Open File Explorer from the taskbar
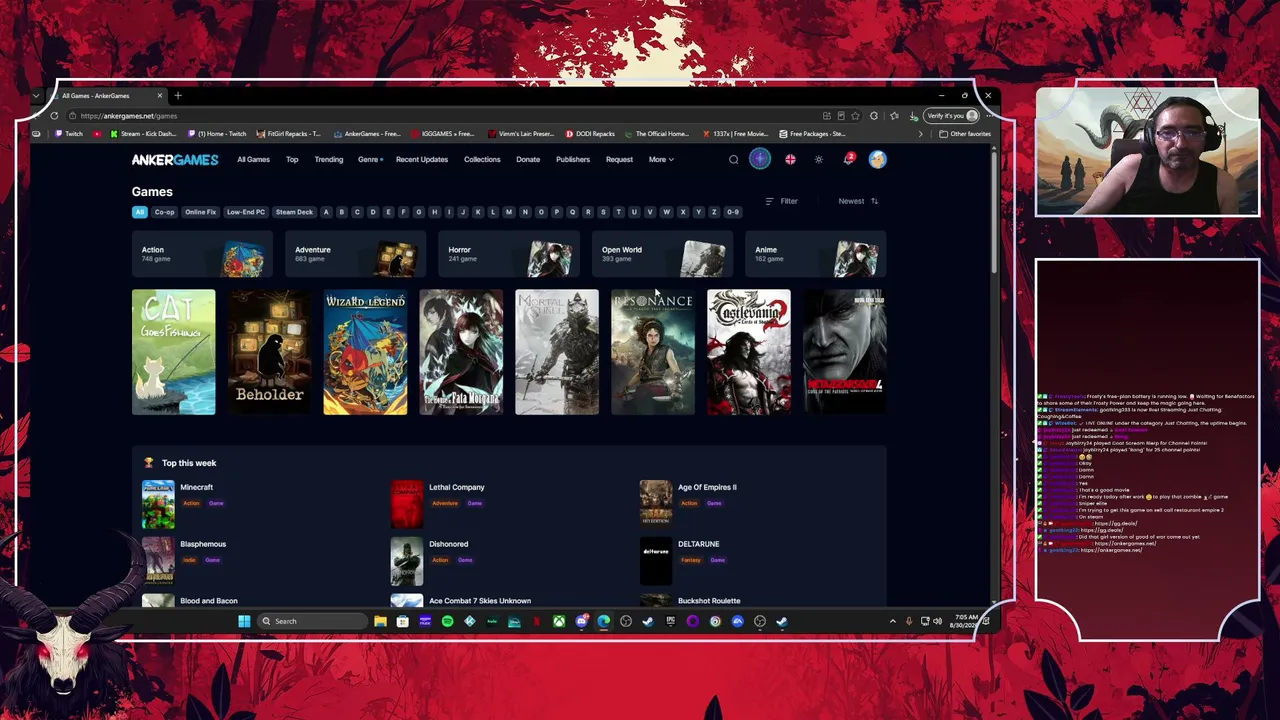The image size is (1280, 720). [x=380, y=621]
